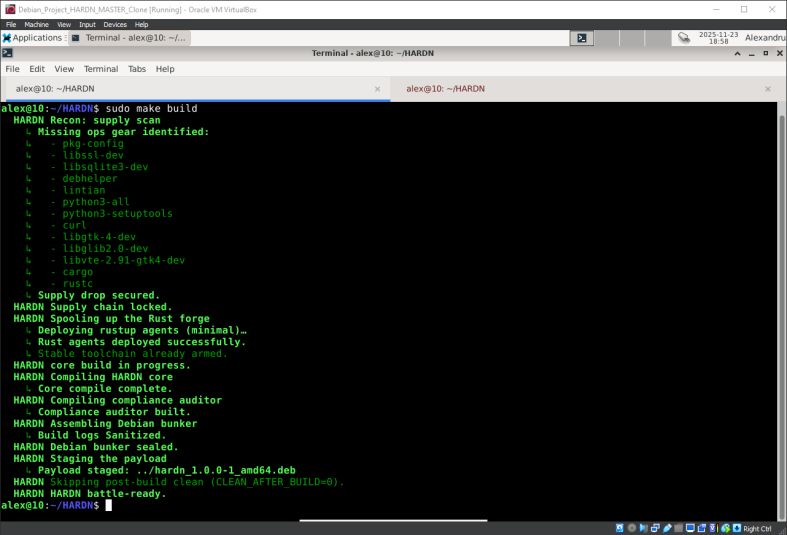Screen dimensions: 787x535
Task: Click the 'Compliance auditor built.' line
Action: pyautogui.click(x=114, y=412)
